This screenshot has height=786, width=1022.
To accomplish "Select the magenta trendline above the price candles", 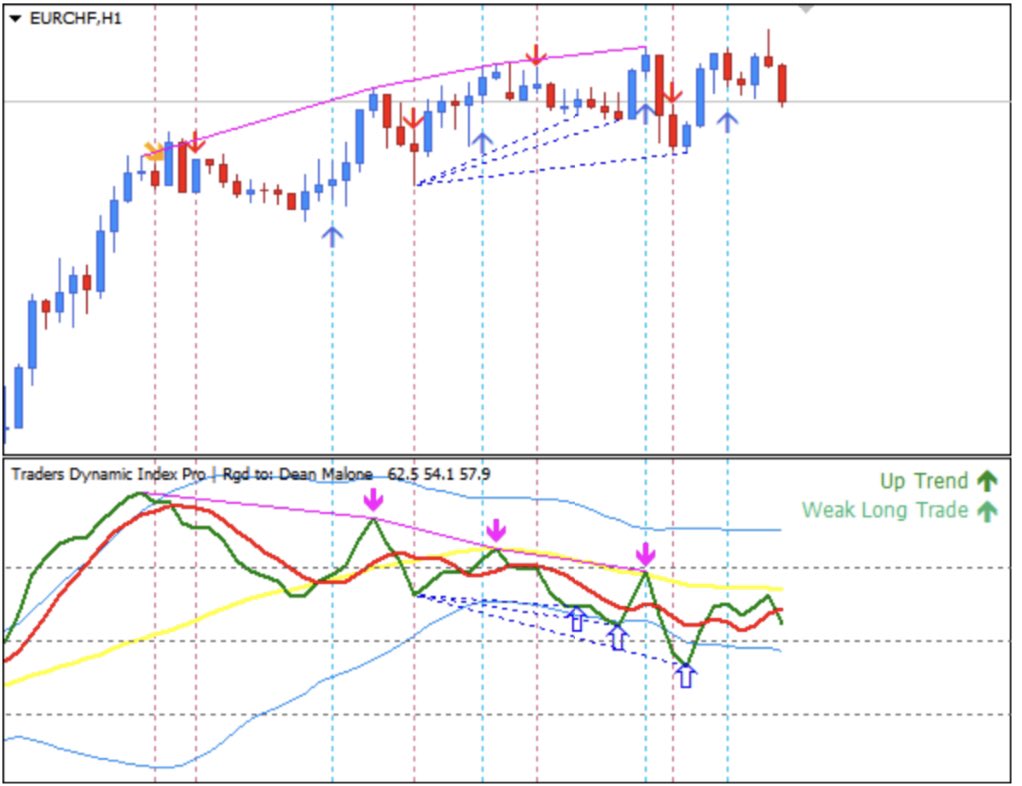I will [x=394, y=83].
